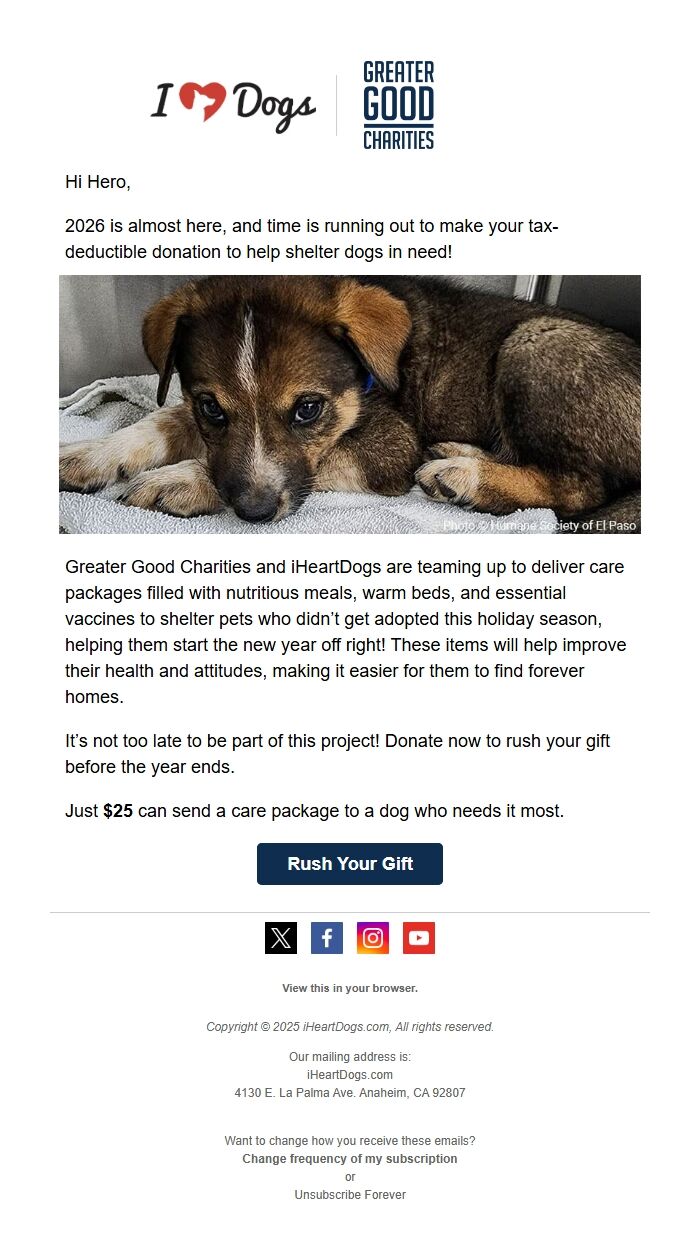Click the iHeartDogs.com copyright line
700x1260 pixels.
350,1026
